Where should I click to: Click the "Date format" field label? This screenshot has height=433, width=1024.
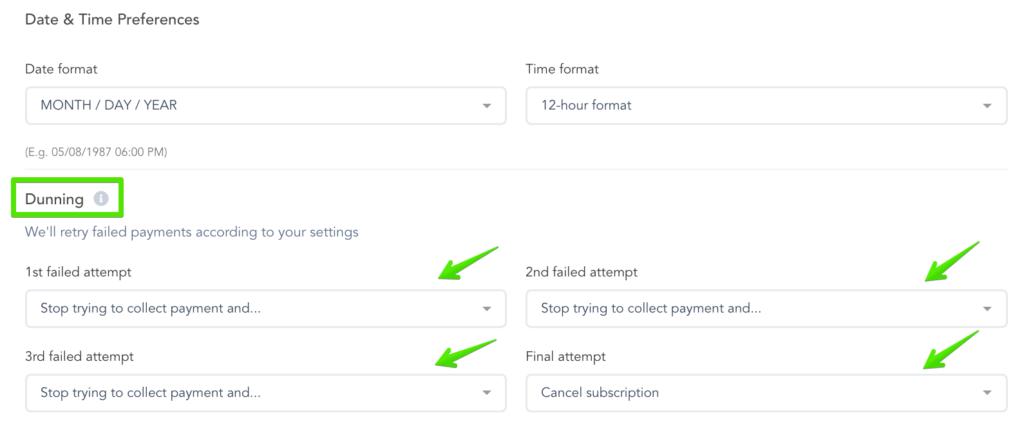[61, 69]
